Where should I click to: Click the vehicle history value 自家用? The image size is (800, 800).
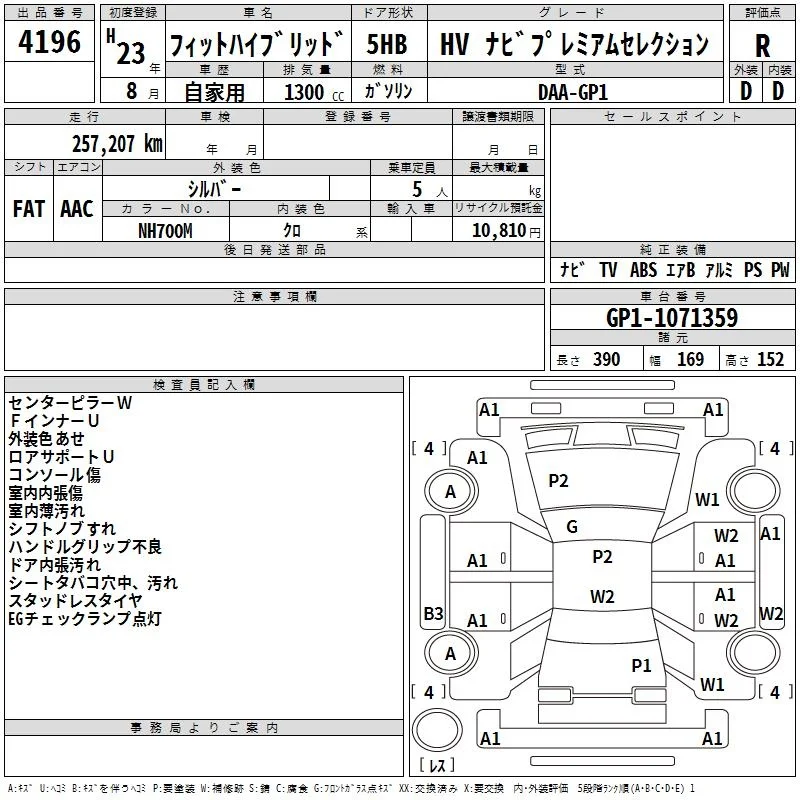tap(214, 92)
